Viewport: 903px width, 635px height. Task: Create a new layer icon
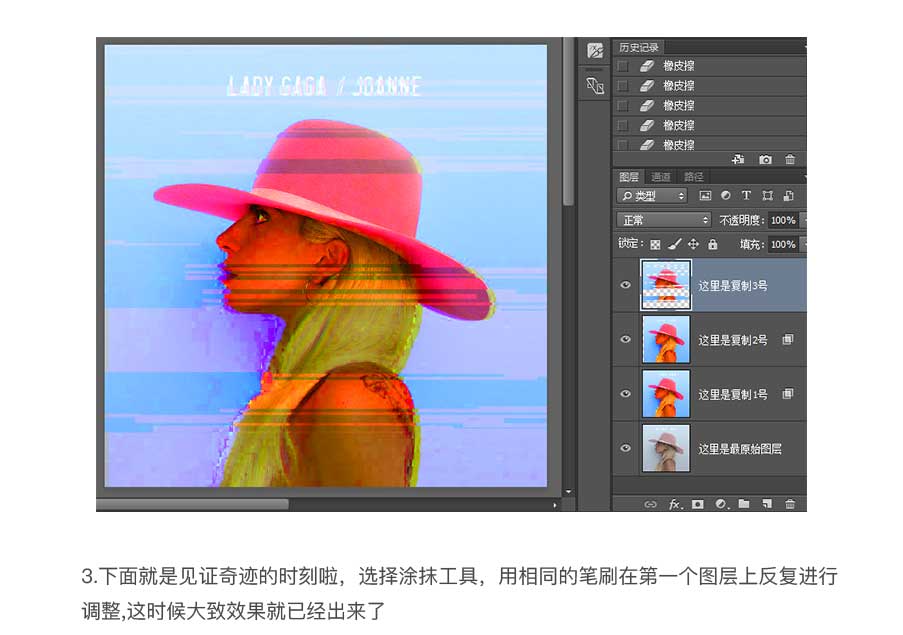tap(767, 504)
